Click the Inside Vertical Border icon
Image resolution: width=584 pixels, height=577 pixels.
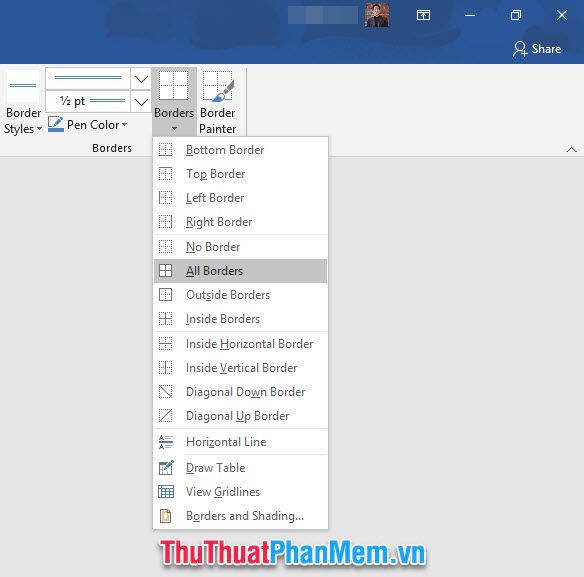coord(165,368)
